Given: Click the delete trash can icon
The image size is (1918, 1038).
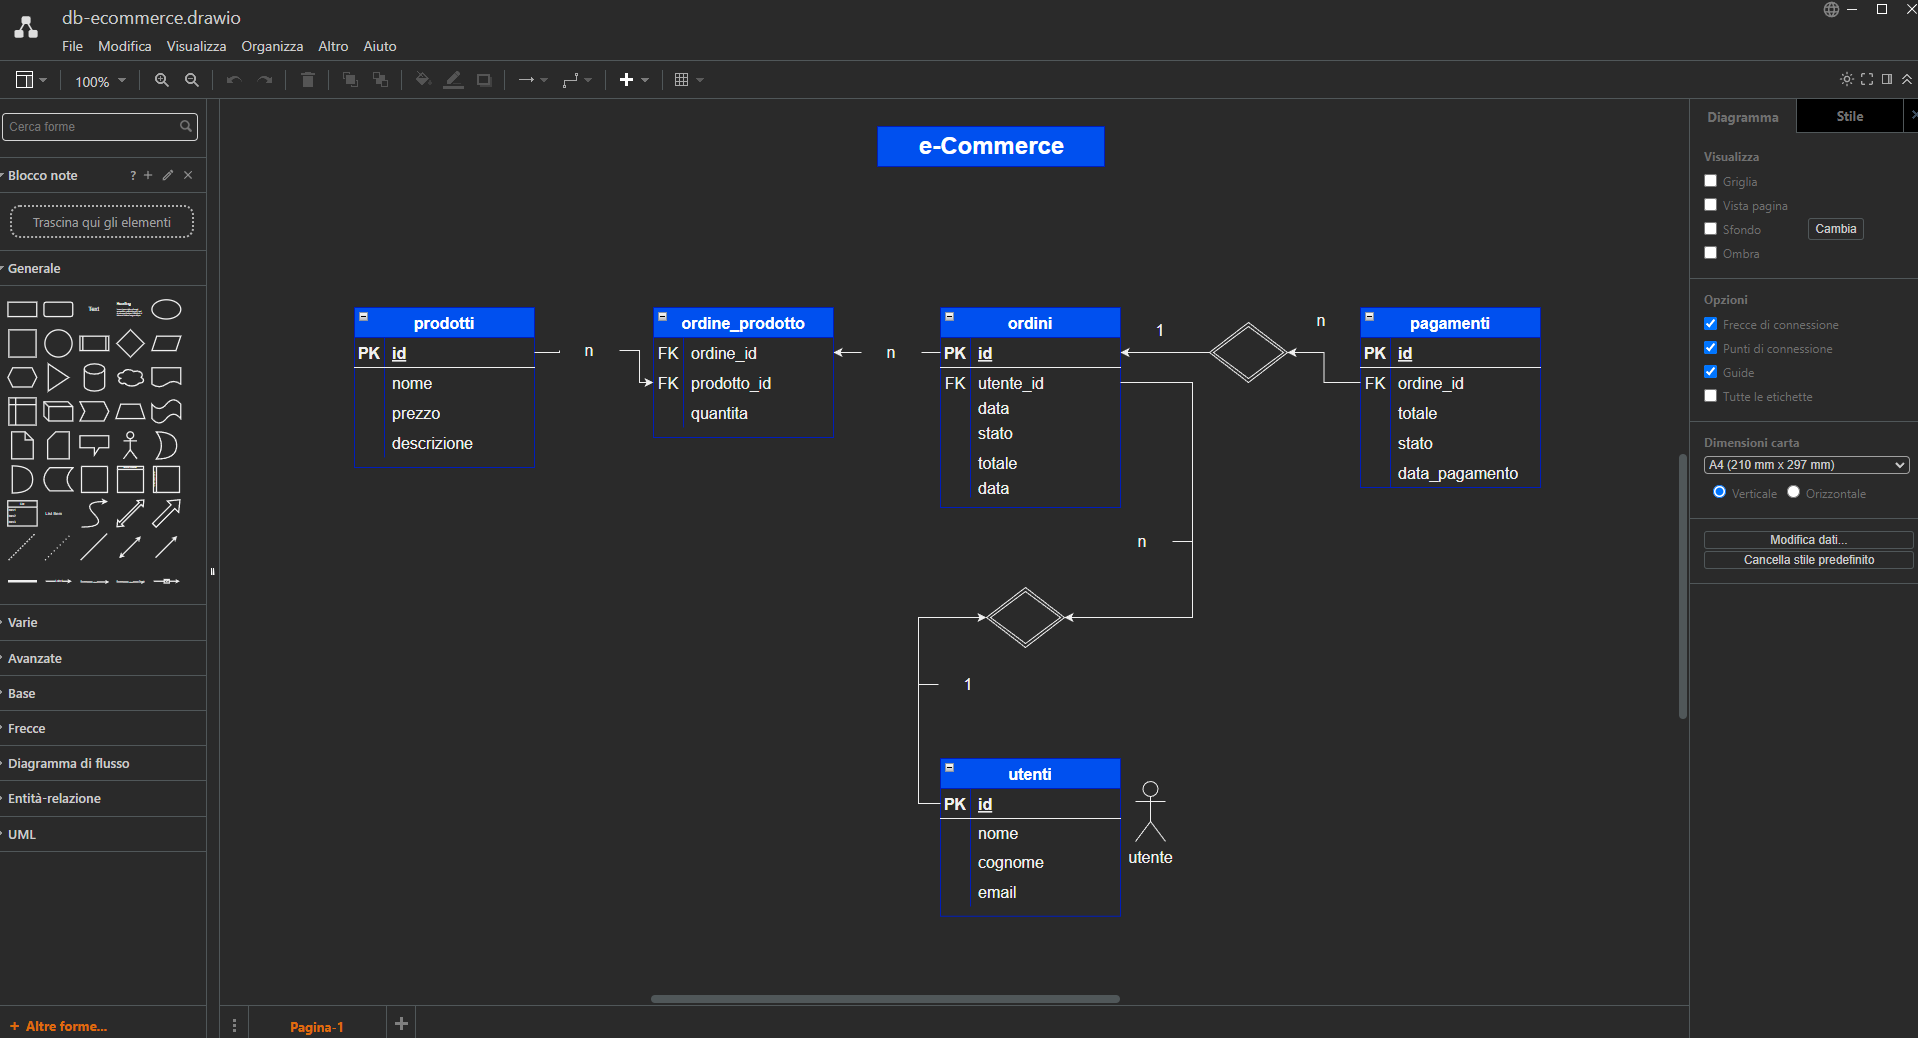Looking at the screenshot, I should [308, 80].
